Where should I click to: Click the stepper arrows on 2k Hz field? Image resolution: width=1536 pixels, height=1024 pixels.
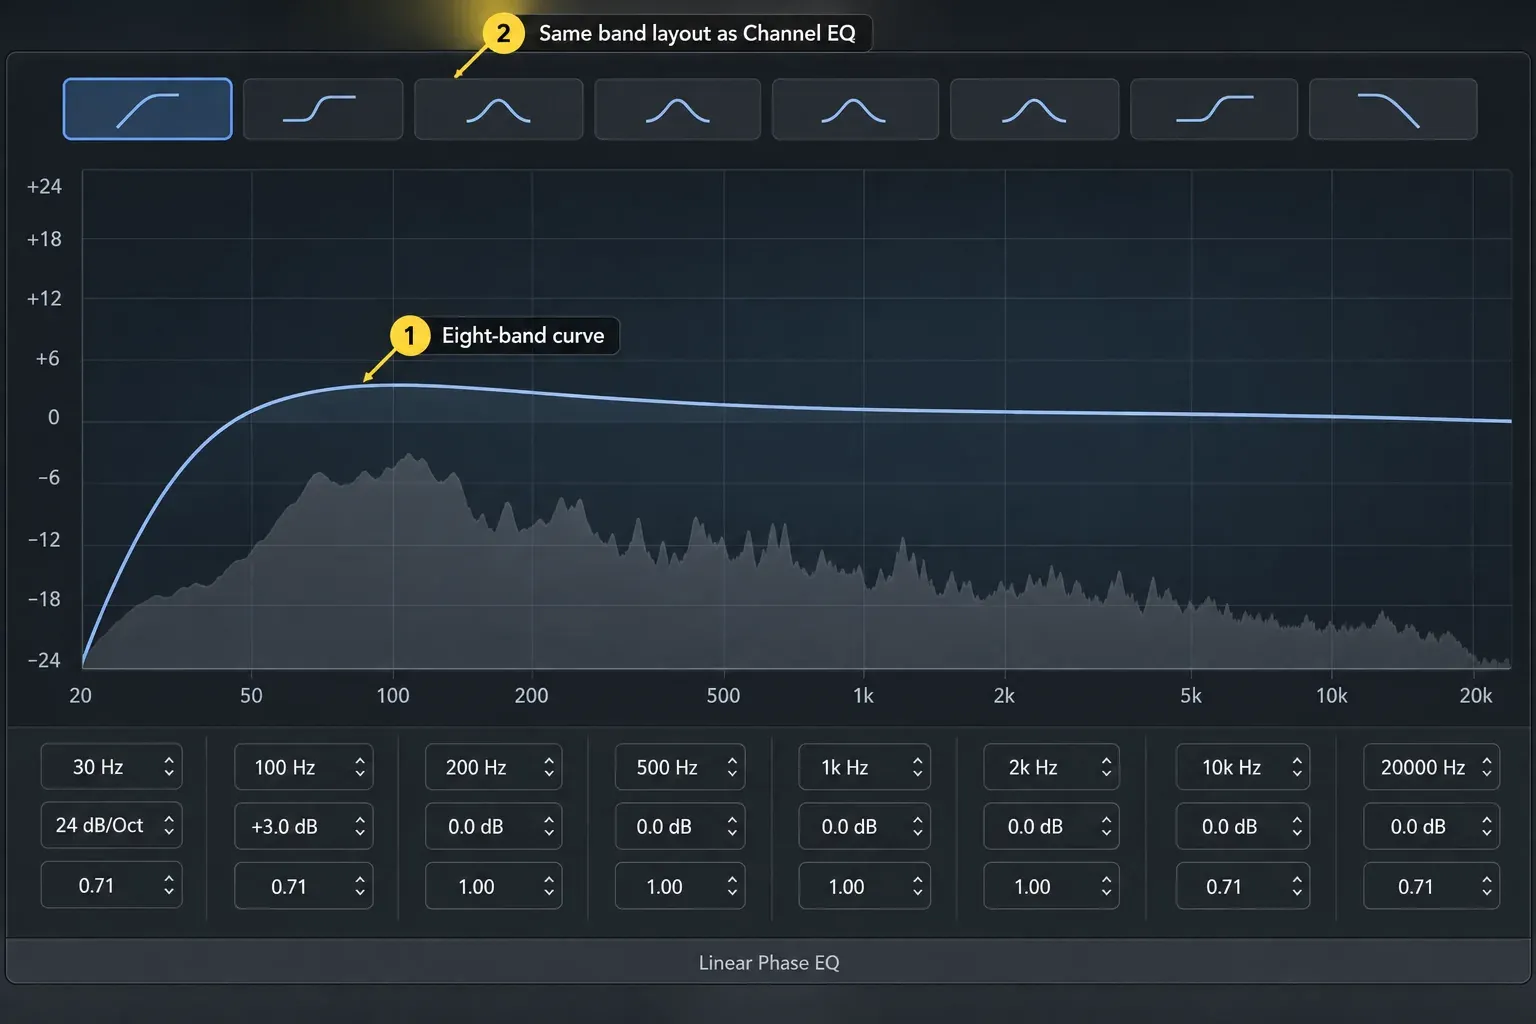1106,767
